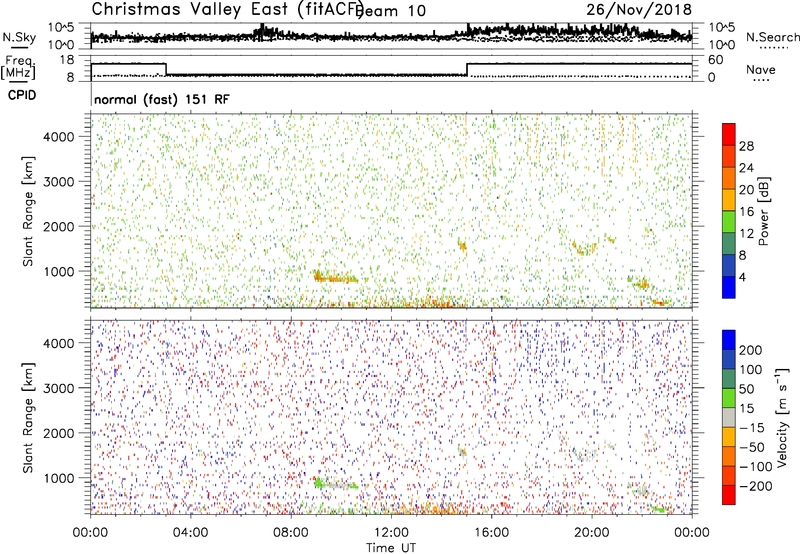Click '1000' on the velocity panel range axis
800x554 pixels.
(59, 478)
